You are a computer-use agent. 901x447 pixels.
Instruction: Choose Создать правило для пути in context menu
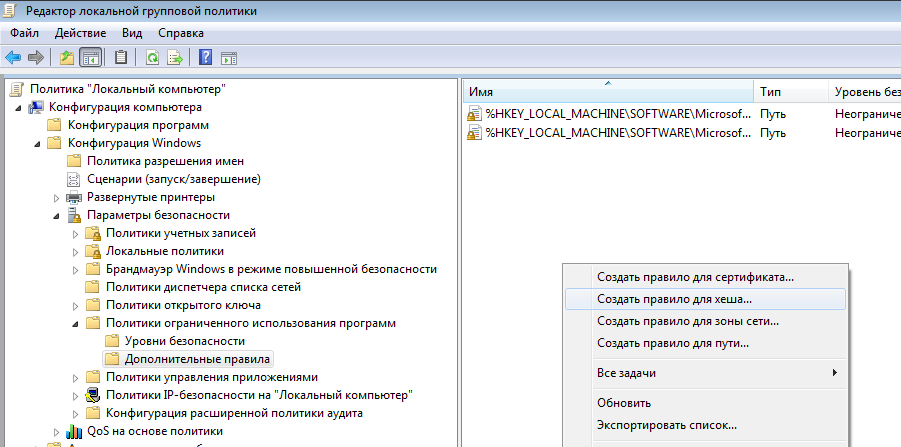pos(672,343)
